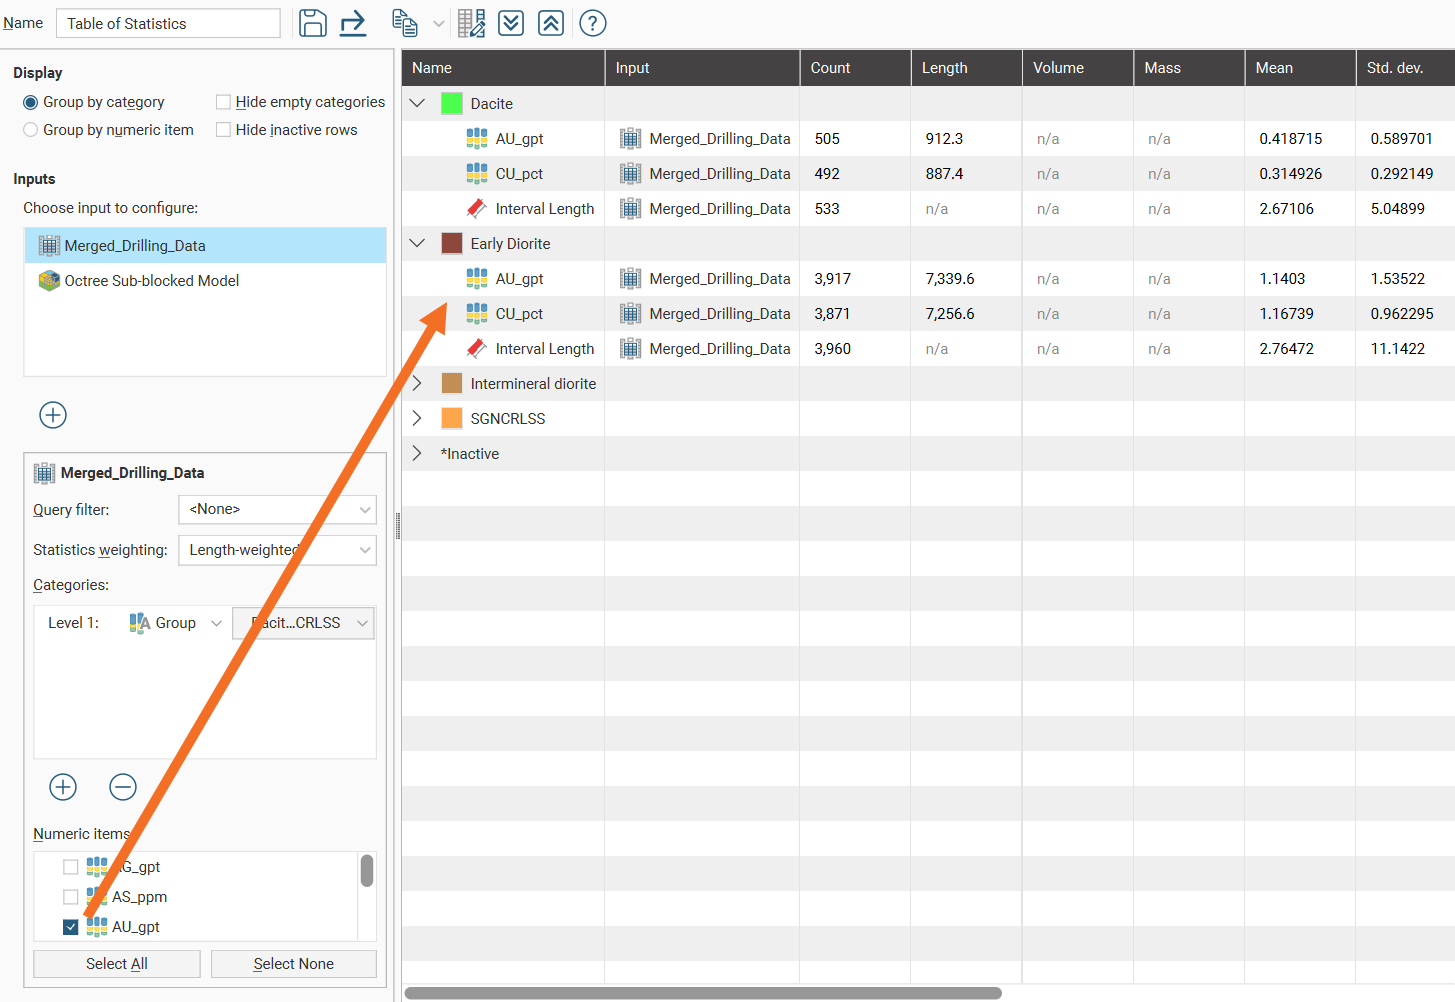1455x1002 pixels.
Task: Click the Copy documents icon in toolbar
Action: tap(404, 23)
